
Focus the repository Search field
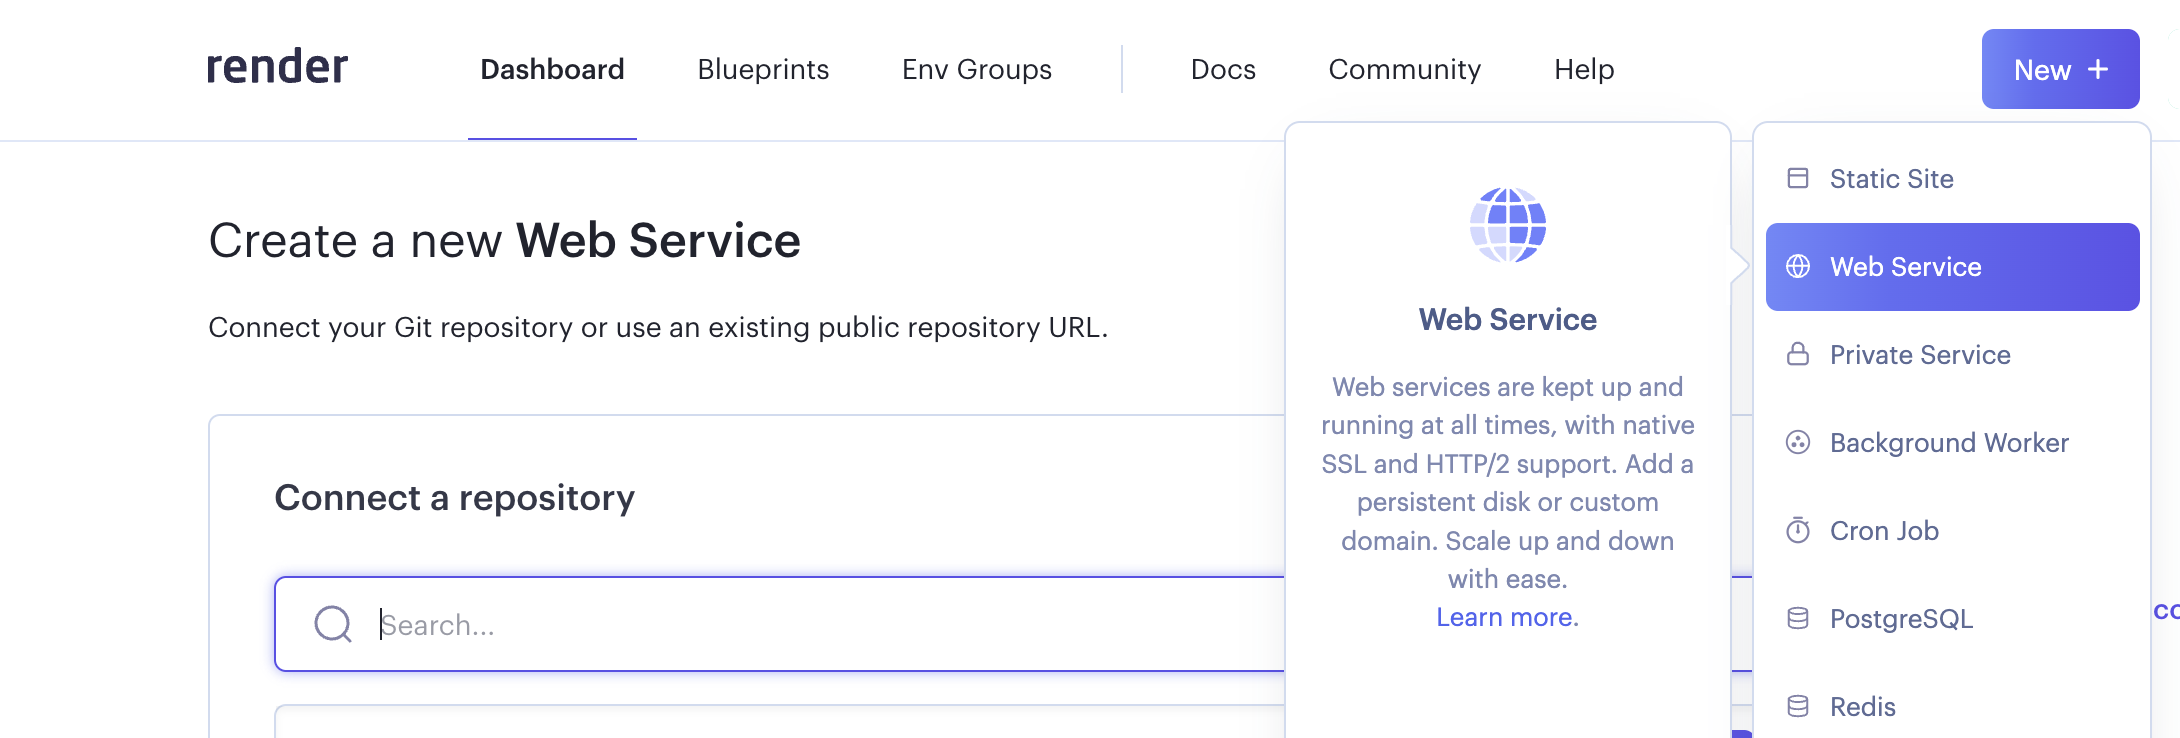coord(780,624)
